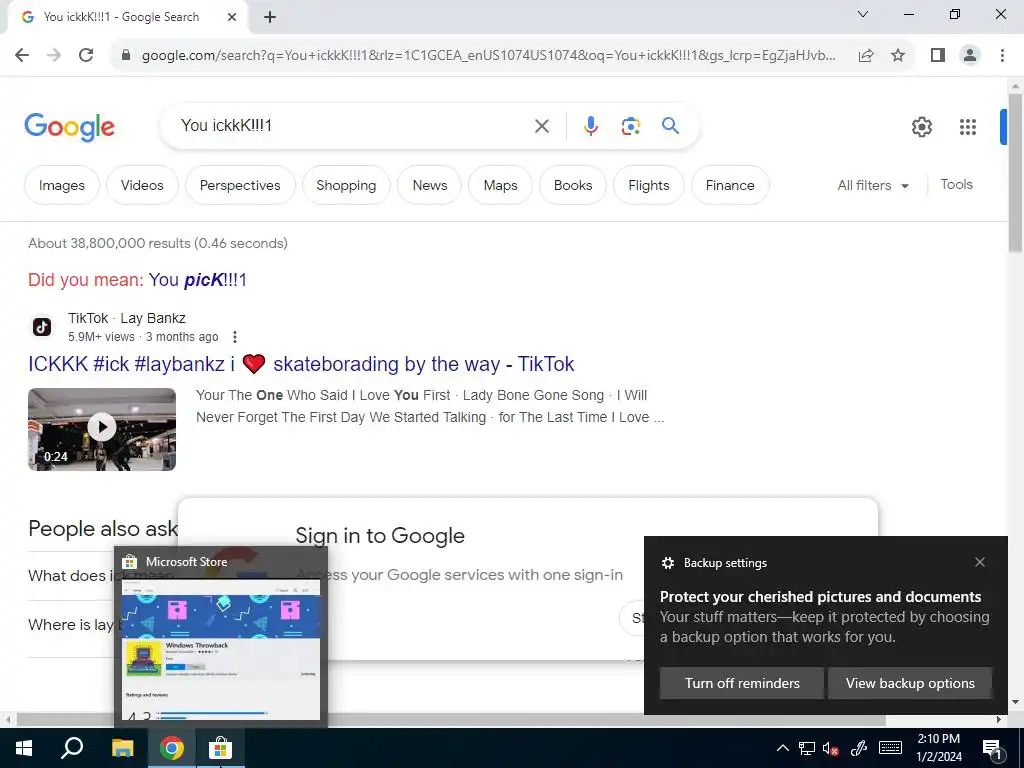Expand the All filters dropdown
Viewport: 1024px width, 768px height.
873,185
